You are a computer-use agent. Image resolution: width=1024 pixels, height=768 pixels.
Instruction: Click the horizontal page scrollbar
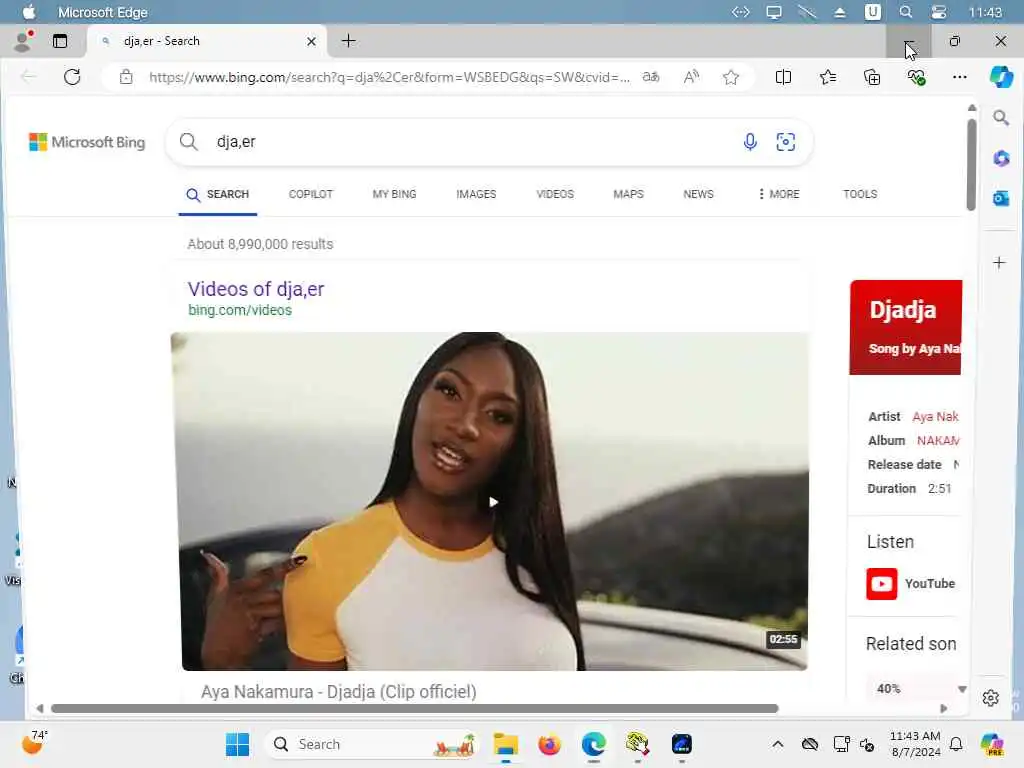tap(415, 709)
